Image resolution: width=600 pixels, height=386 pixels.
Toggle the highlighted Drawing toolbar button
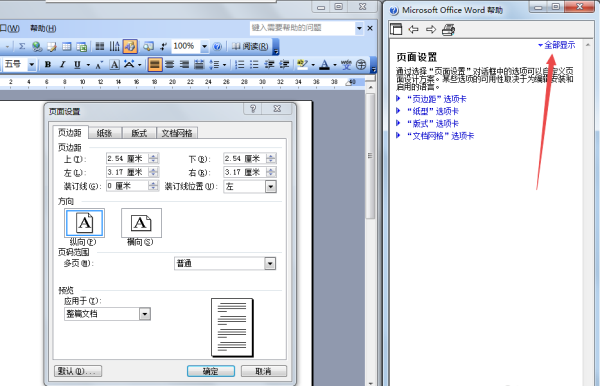click(130, 46)
